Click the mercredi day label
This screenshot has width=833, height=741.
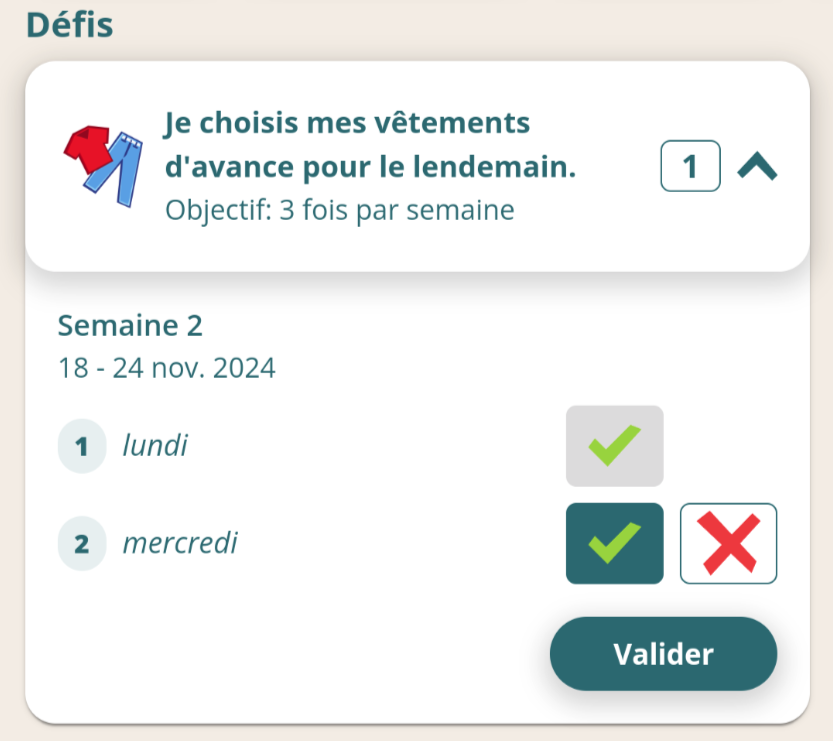(180, 543)
